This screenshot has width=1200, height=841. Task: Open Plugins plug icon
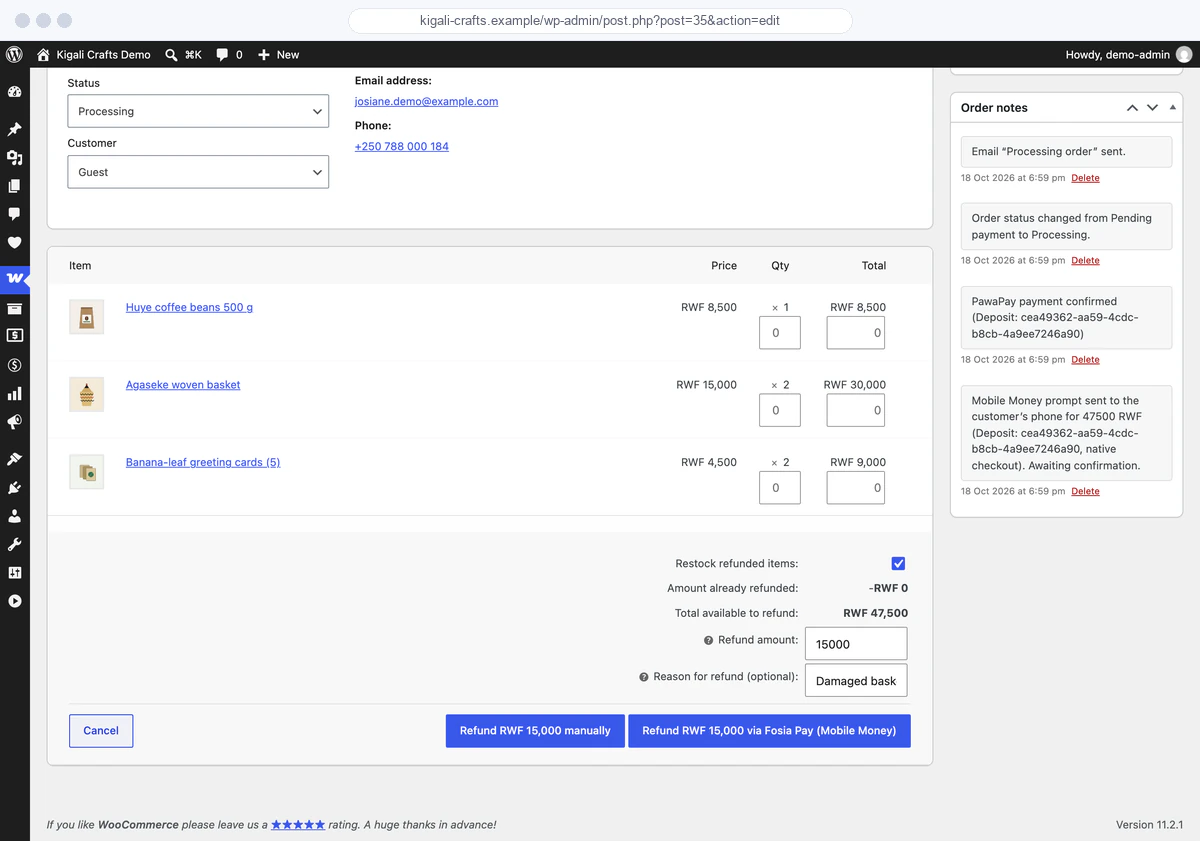click(x=14, y=488)
